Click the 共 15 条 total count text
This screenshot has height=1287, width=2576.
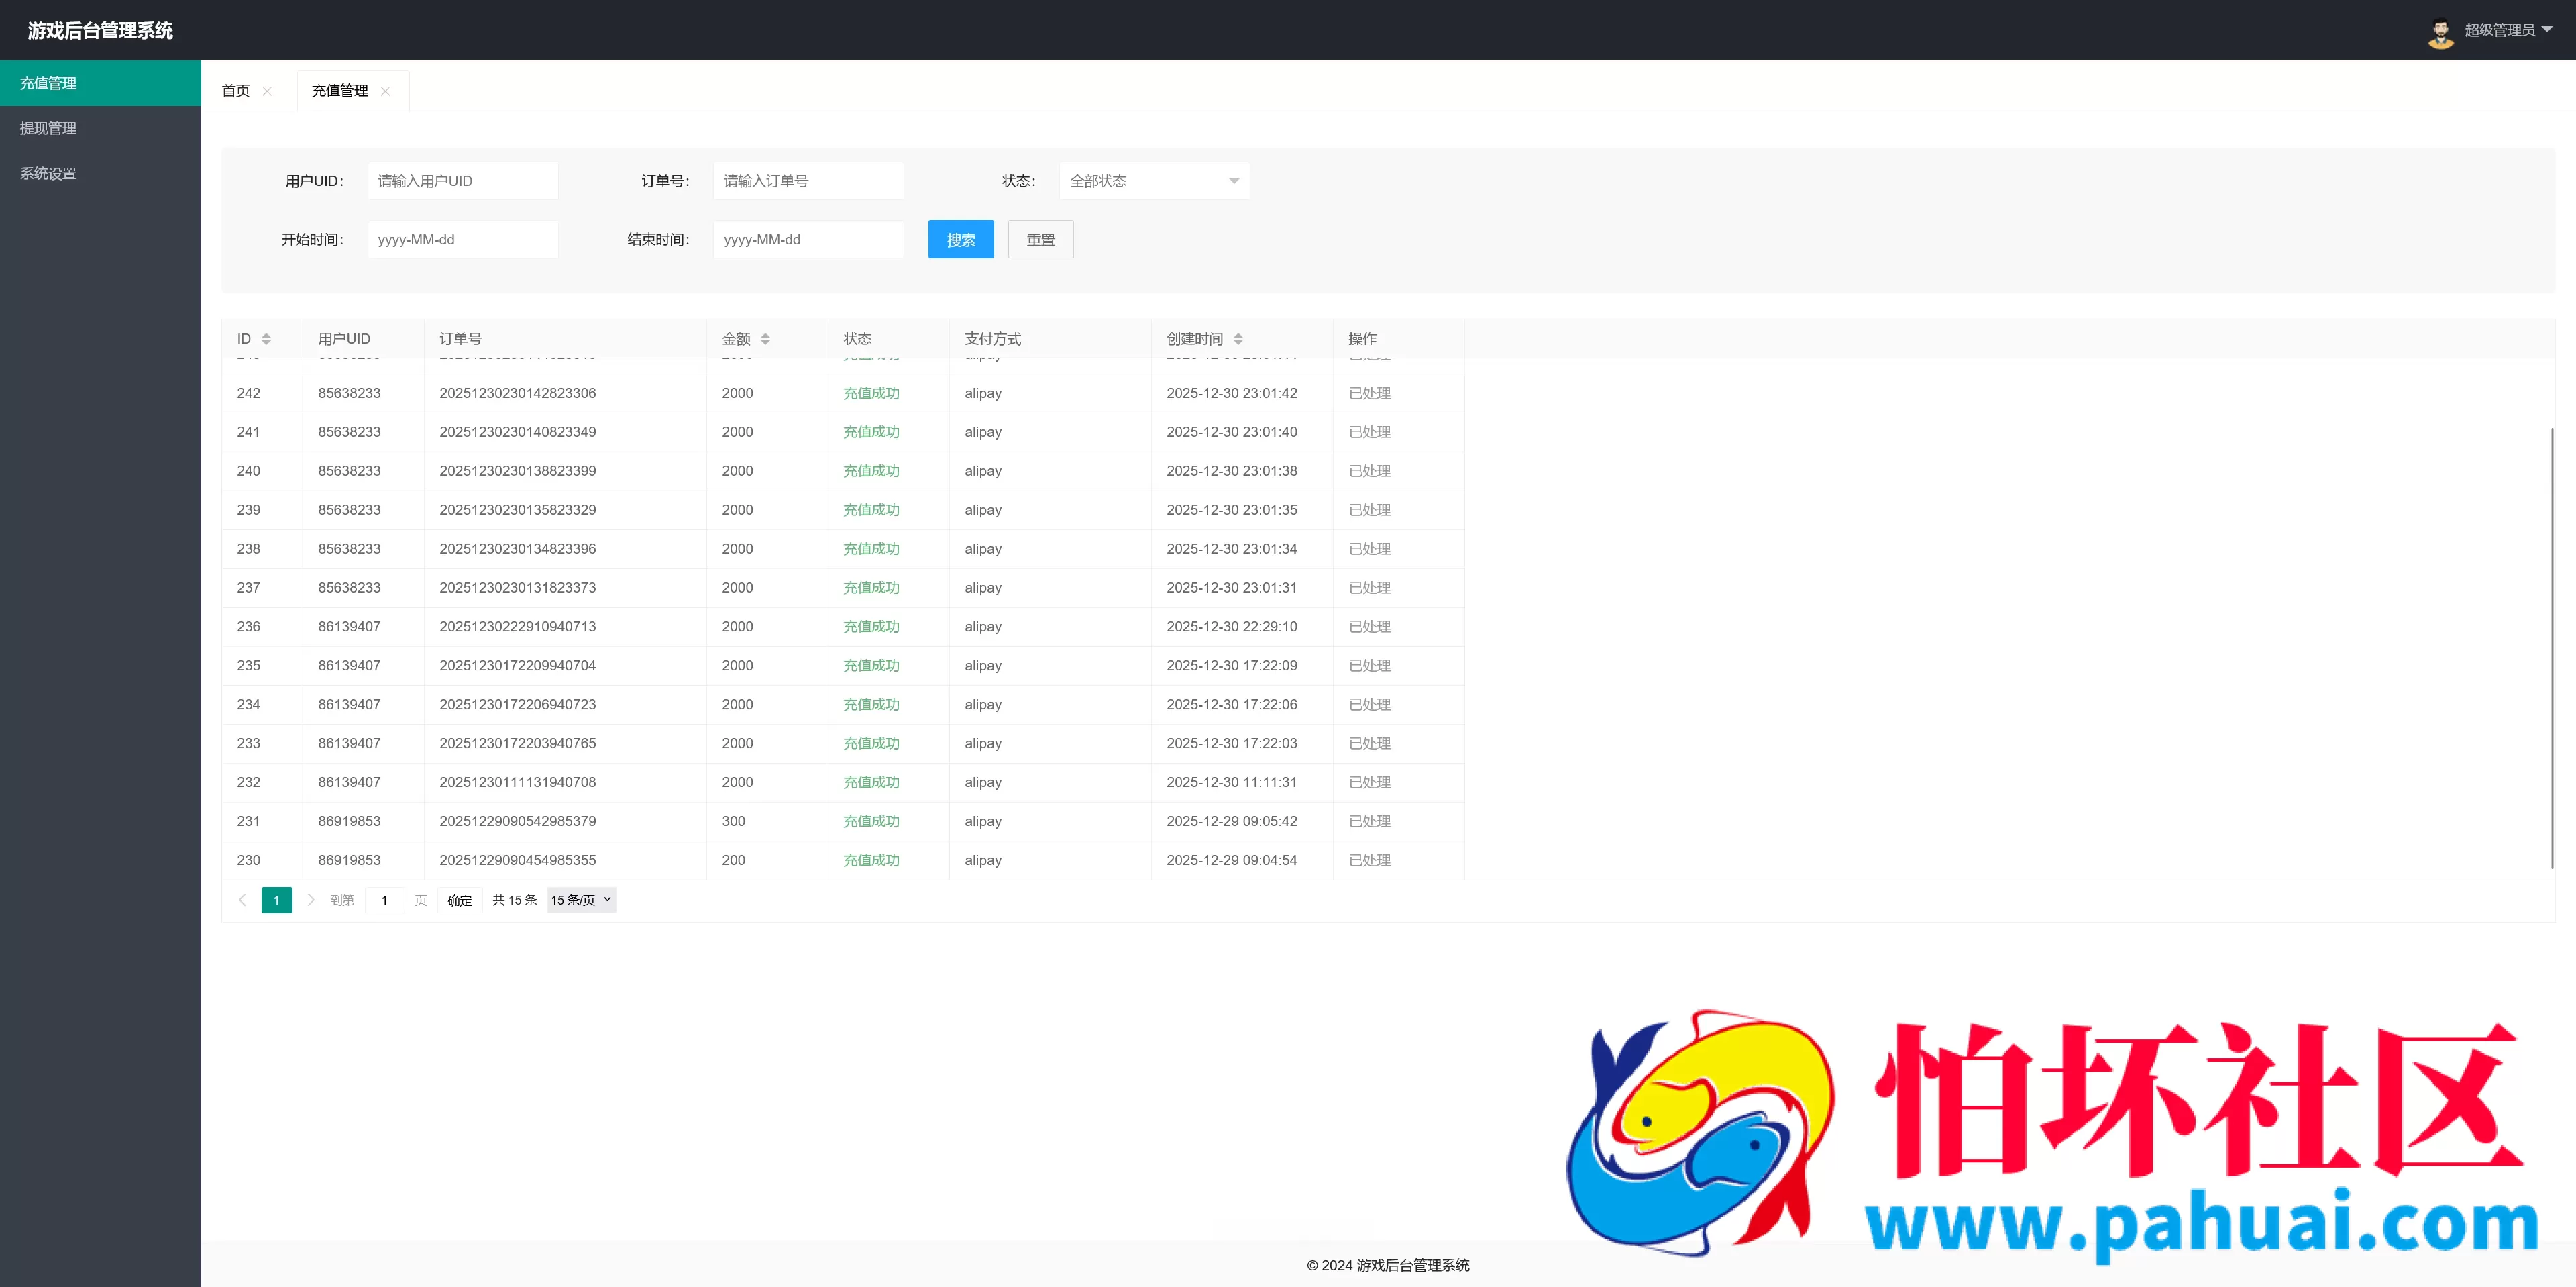coord(515,900)
